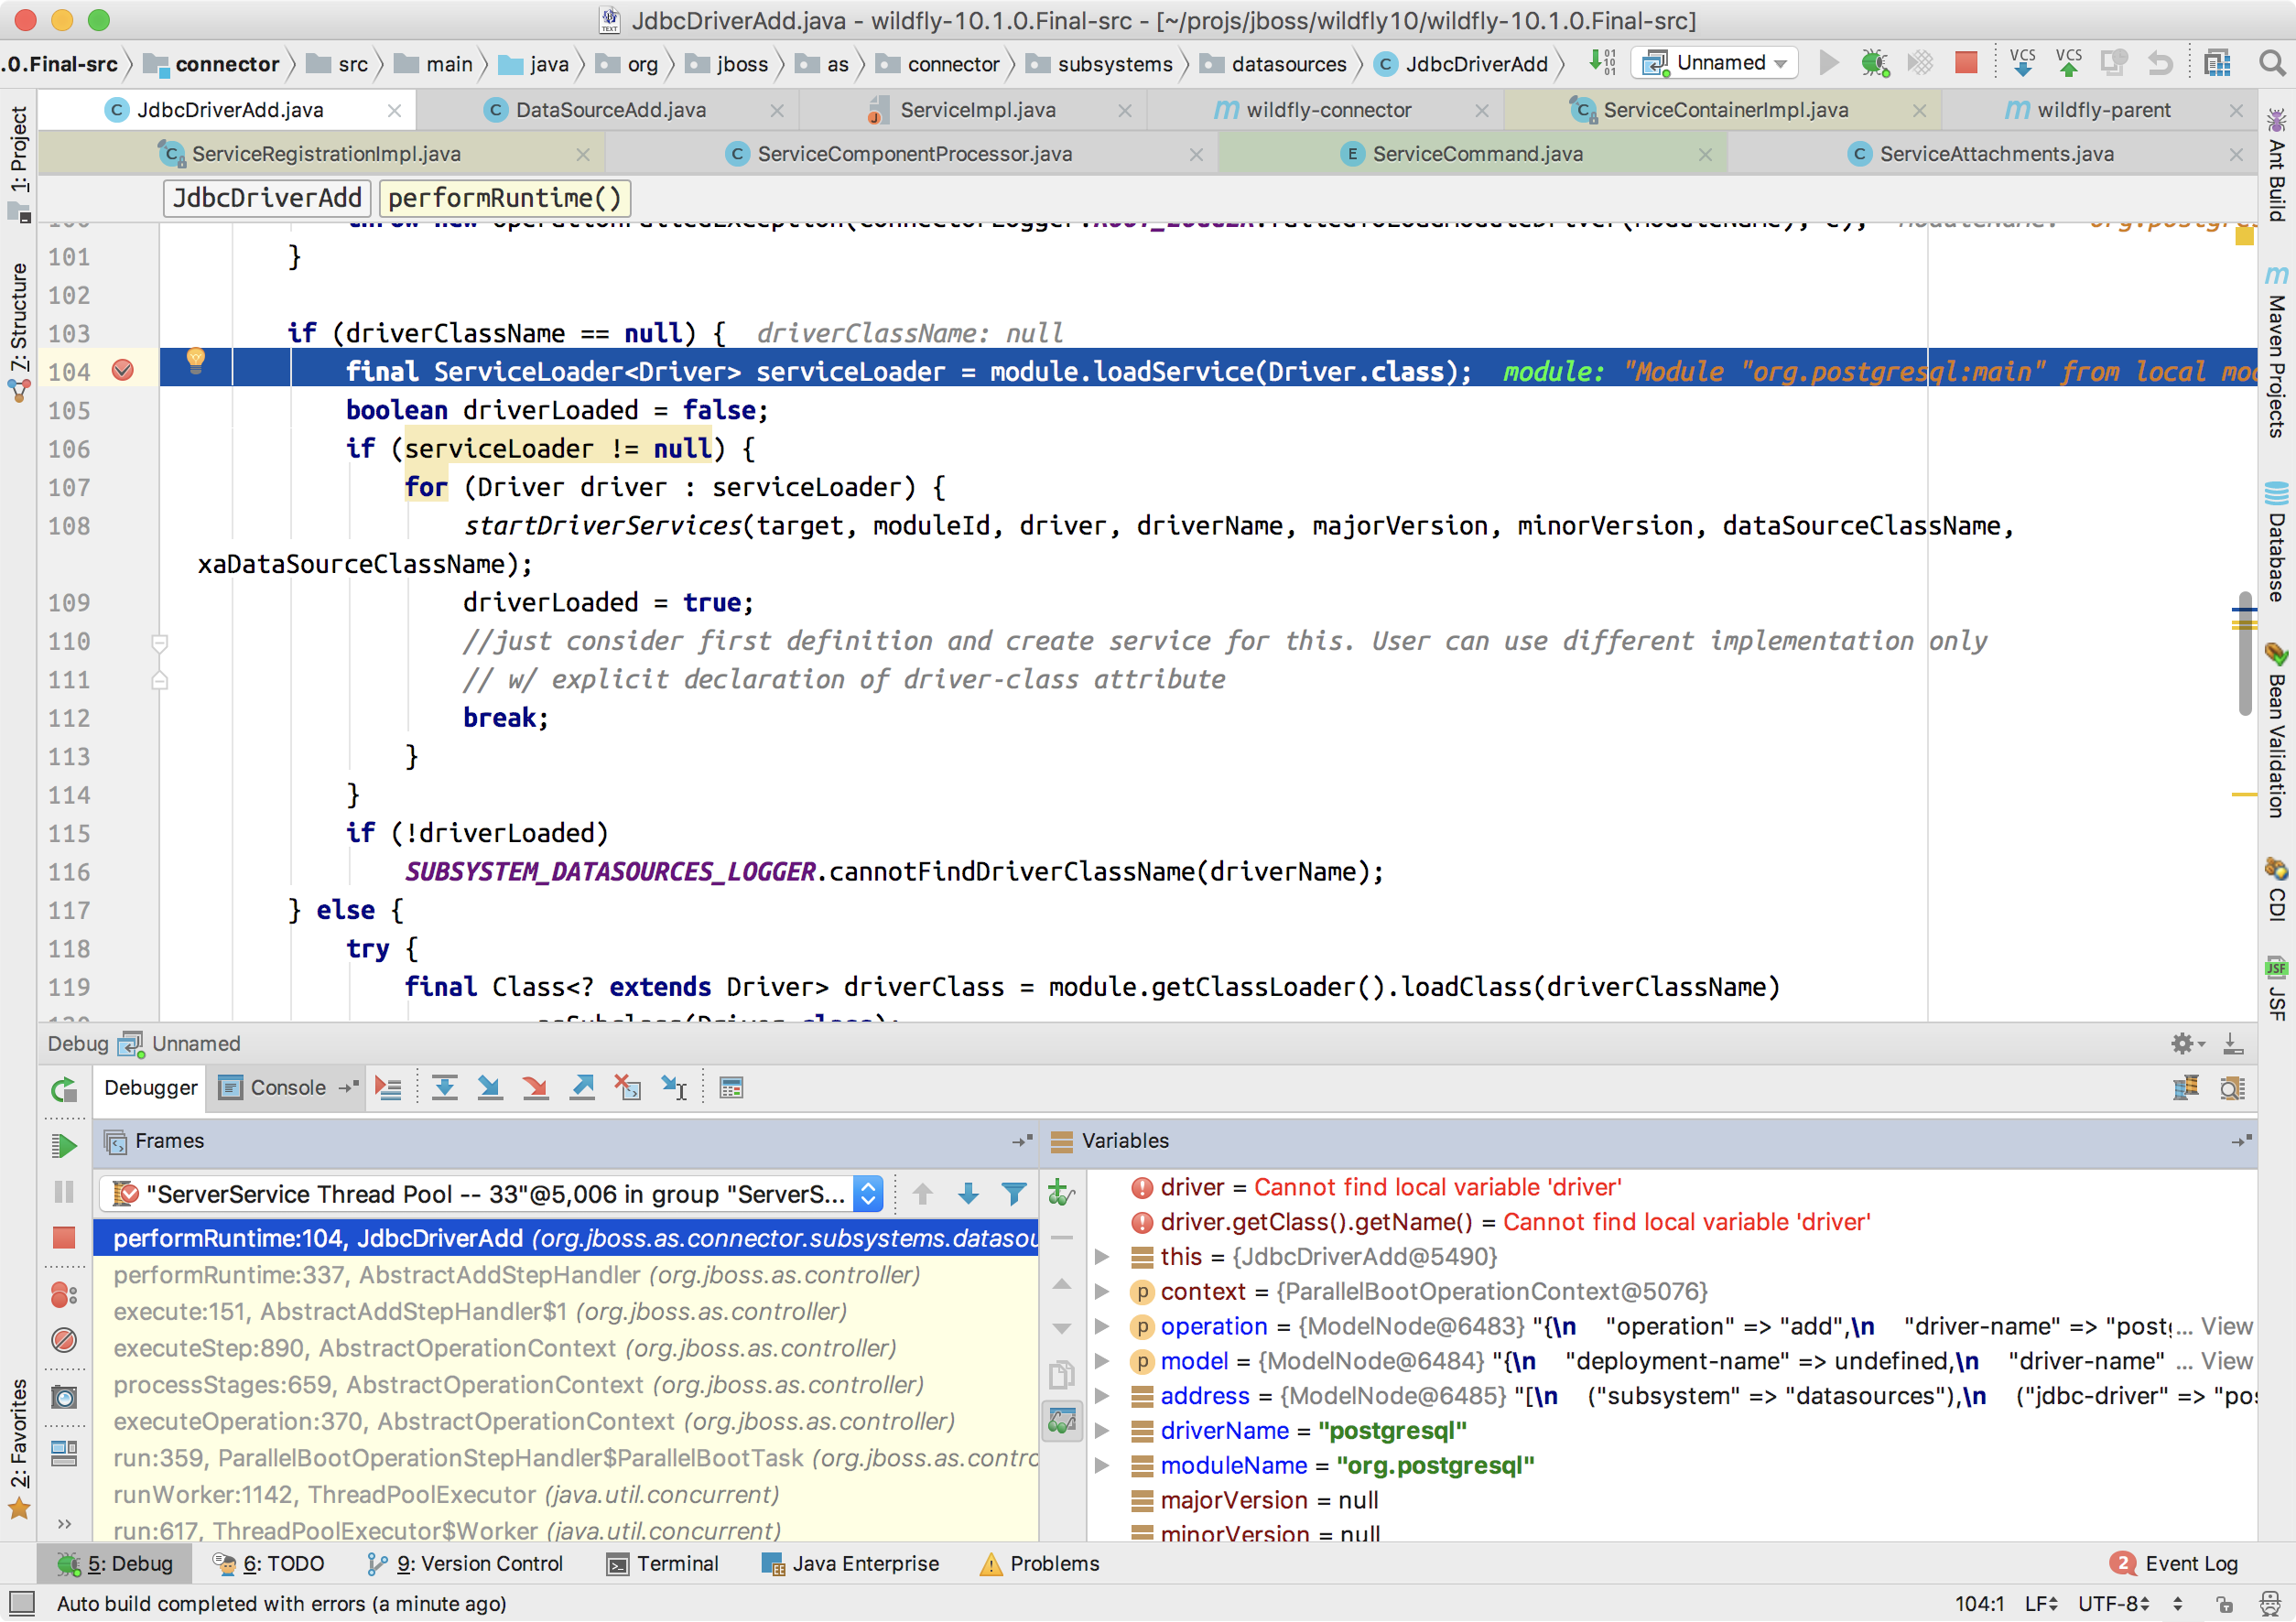
Task: Click Step Out debug icon
Action: (x=582, y=1088)
